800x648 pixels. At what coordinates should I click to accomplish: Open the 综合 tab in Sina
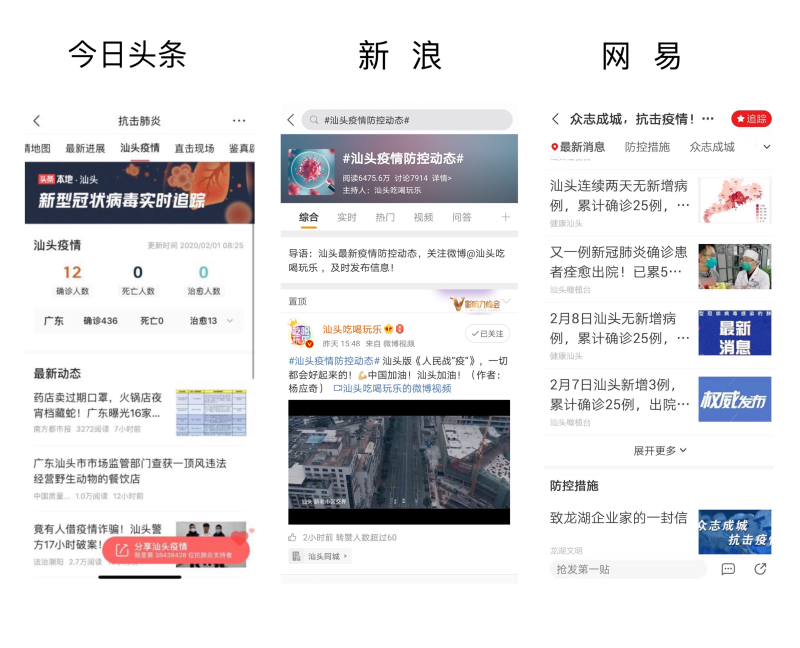(x=309, y=217)
